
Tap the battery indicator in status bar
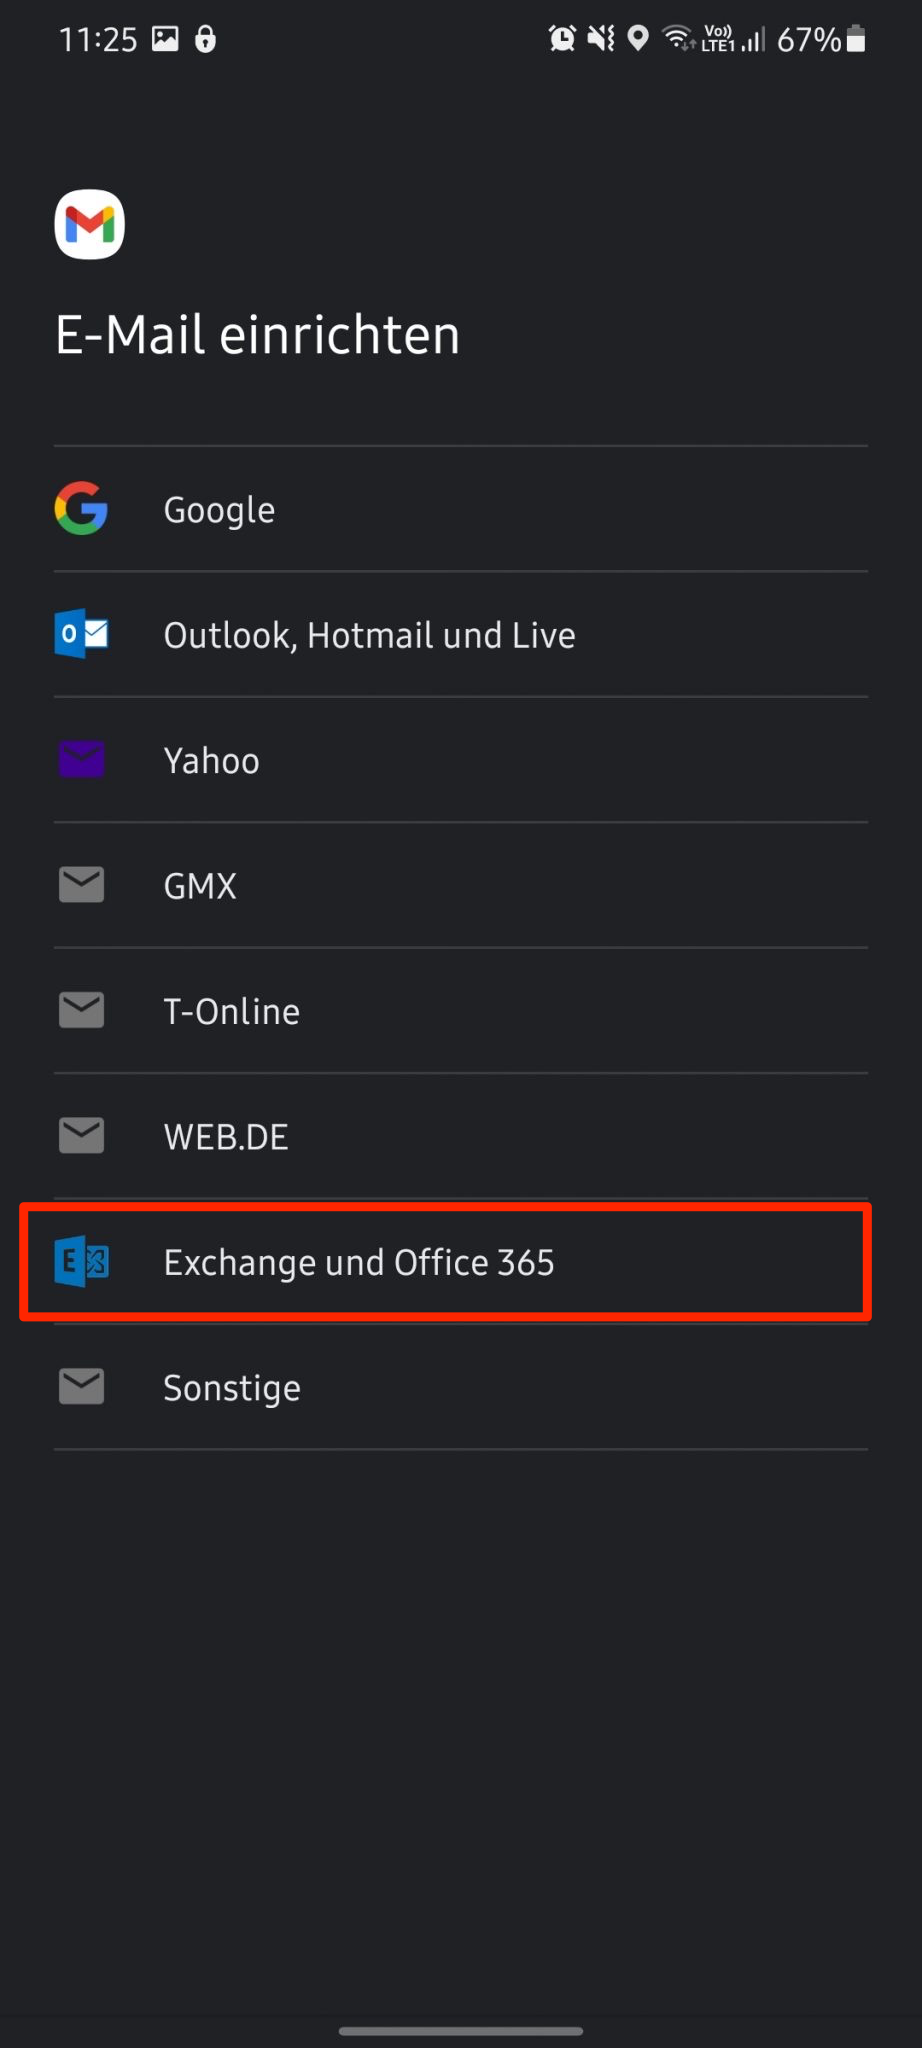pos(855,39)
